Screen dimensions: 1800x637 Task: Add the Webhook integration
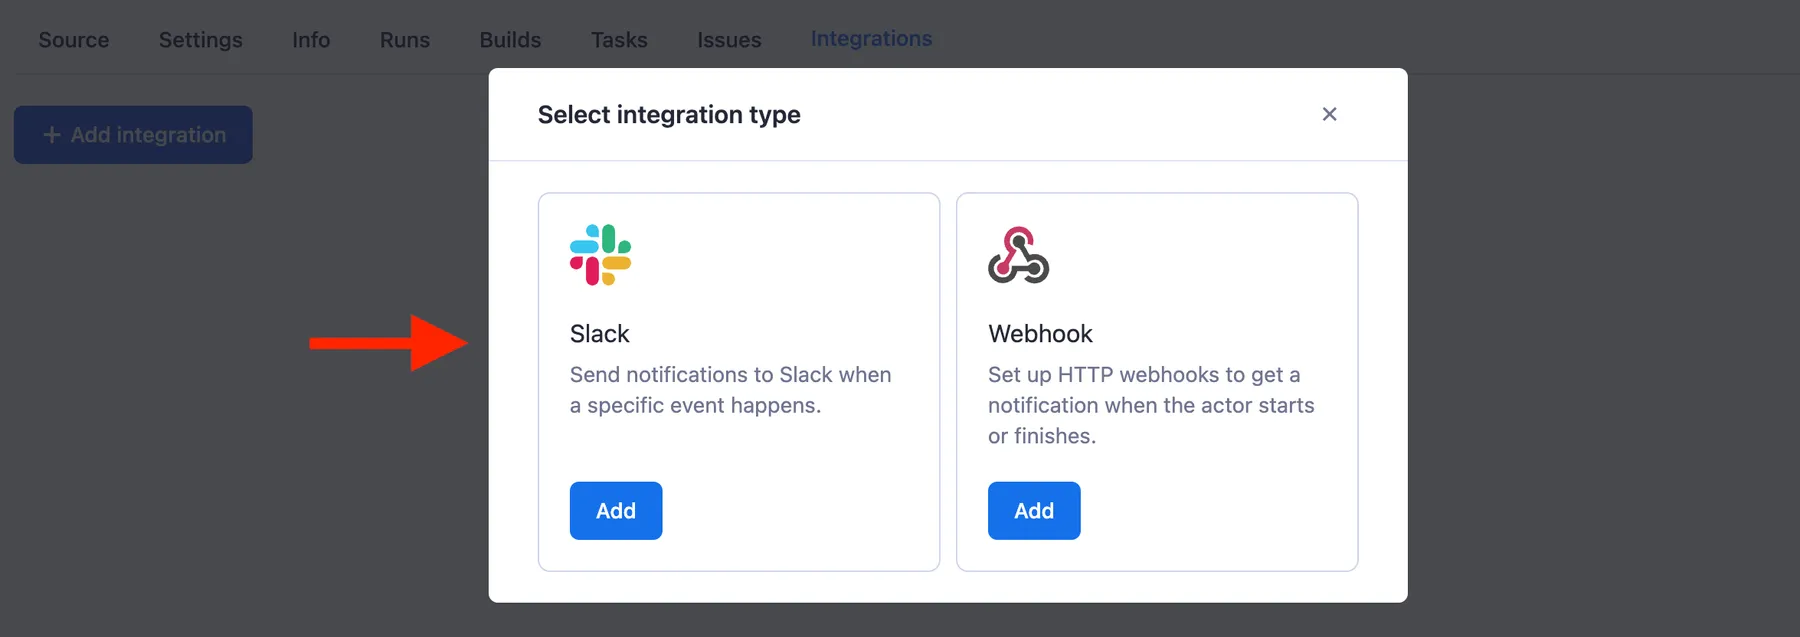[x=1034, y=511]
